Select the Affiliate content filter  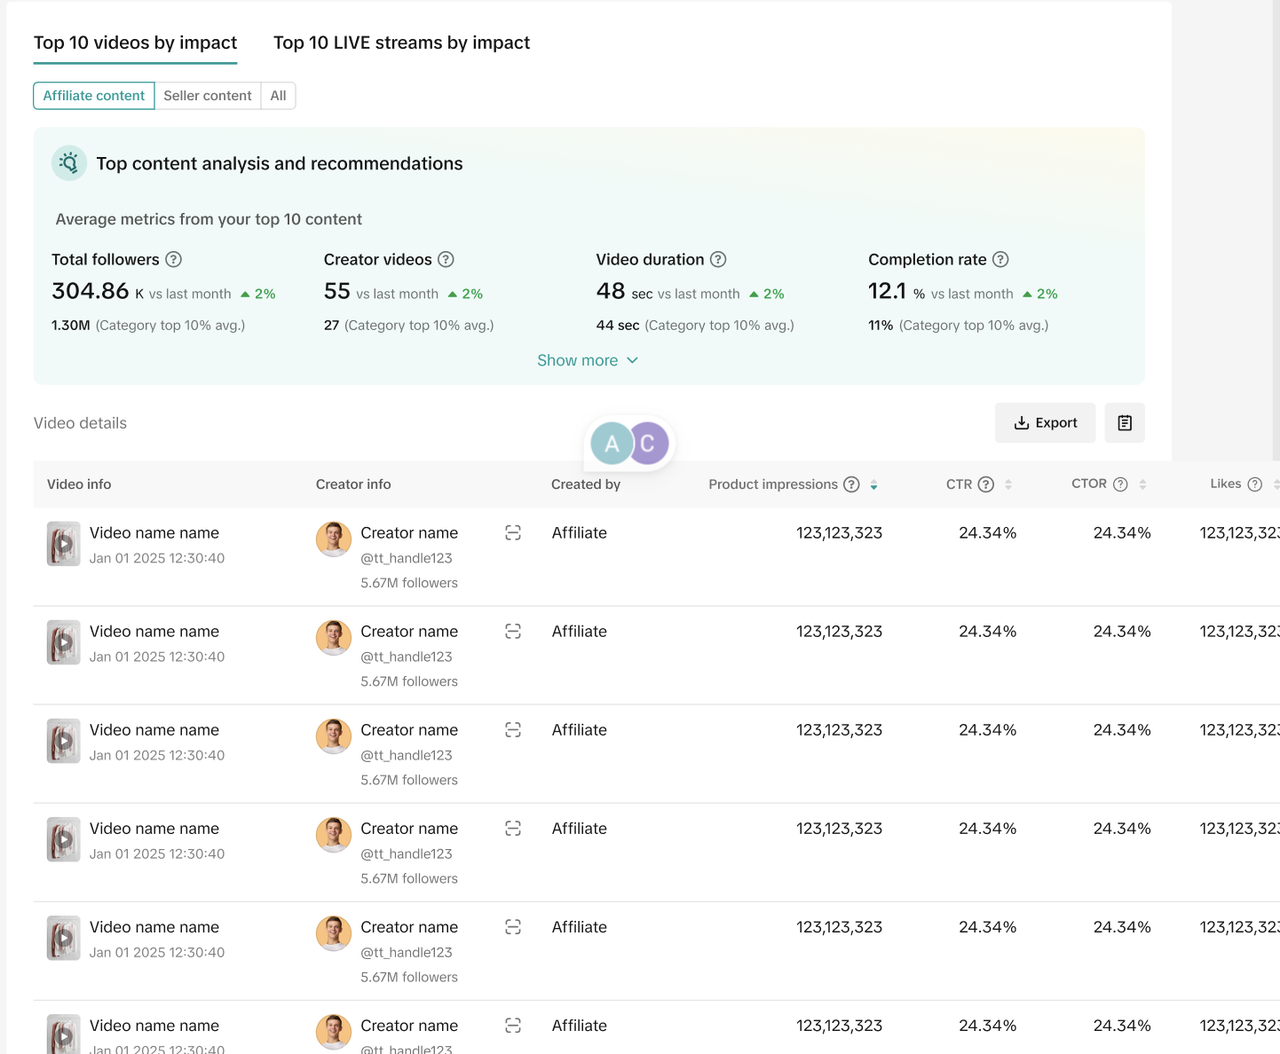94,96
